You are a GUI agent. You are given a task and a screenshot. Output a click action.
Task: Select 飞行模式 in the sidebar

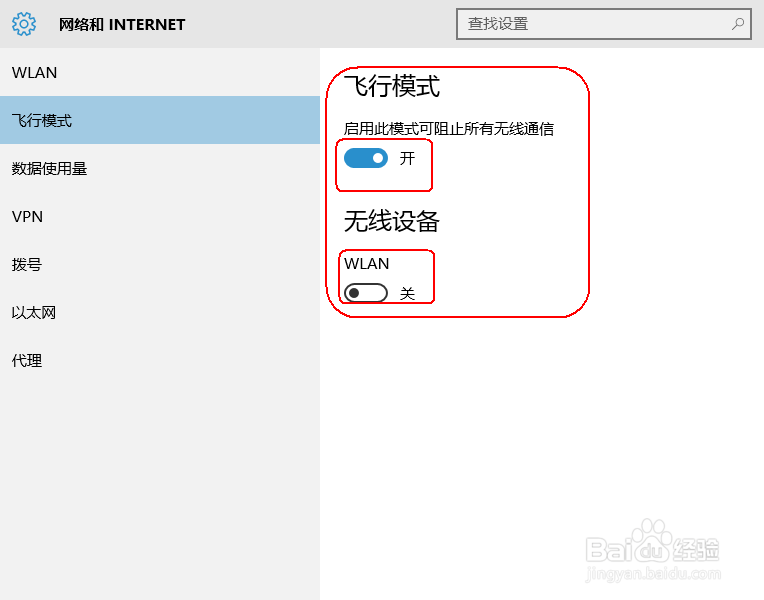click(x=160, y=120)
